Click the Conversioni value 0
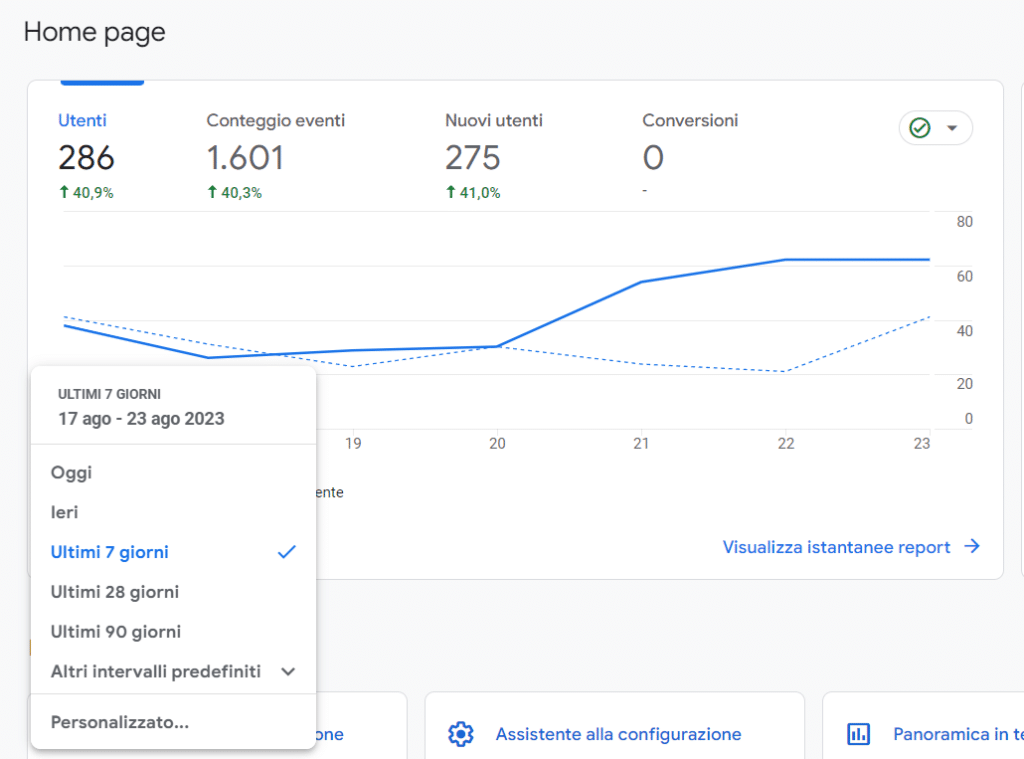1024x759 pixels. pos(653,158)
